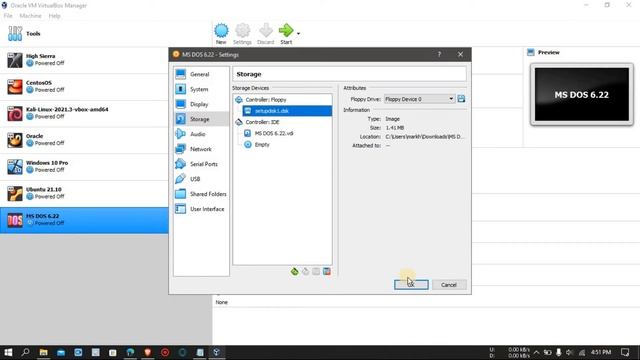Click the Brave browser taskbar icon

(147, 352)
